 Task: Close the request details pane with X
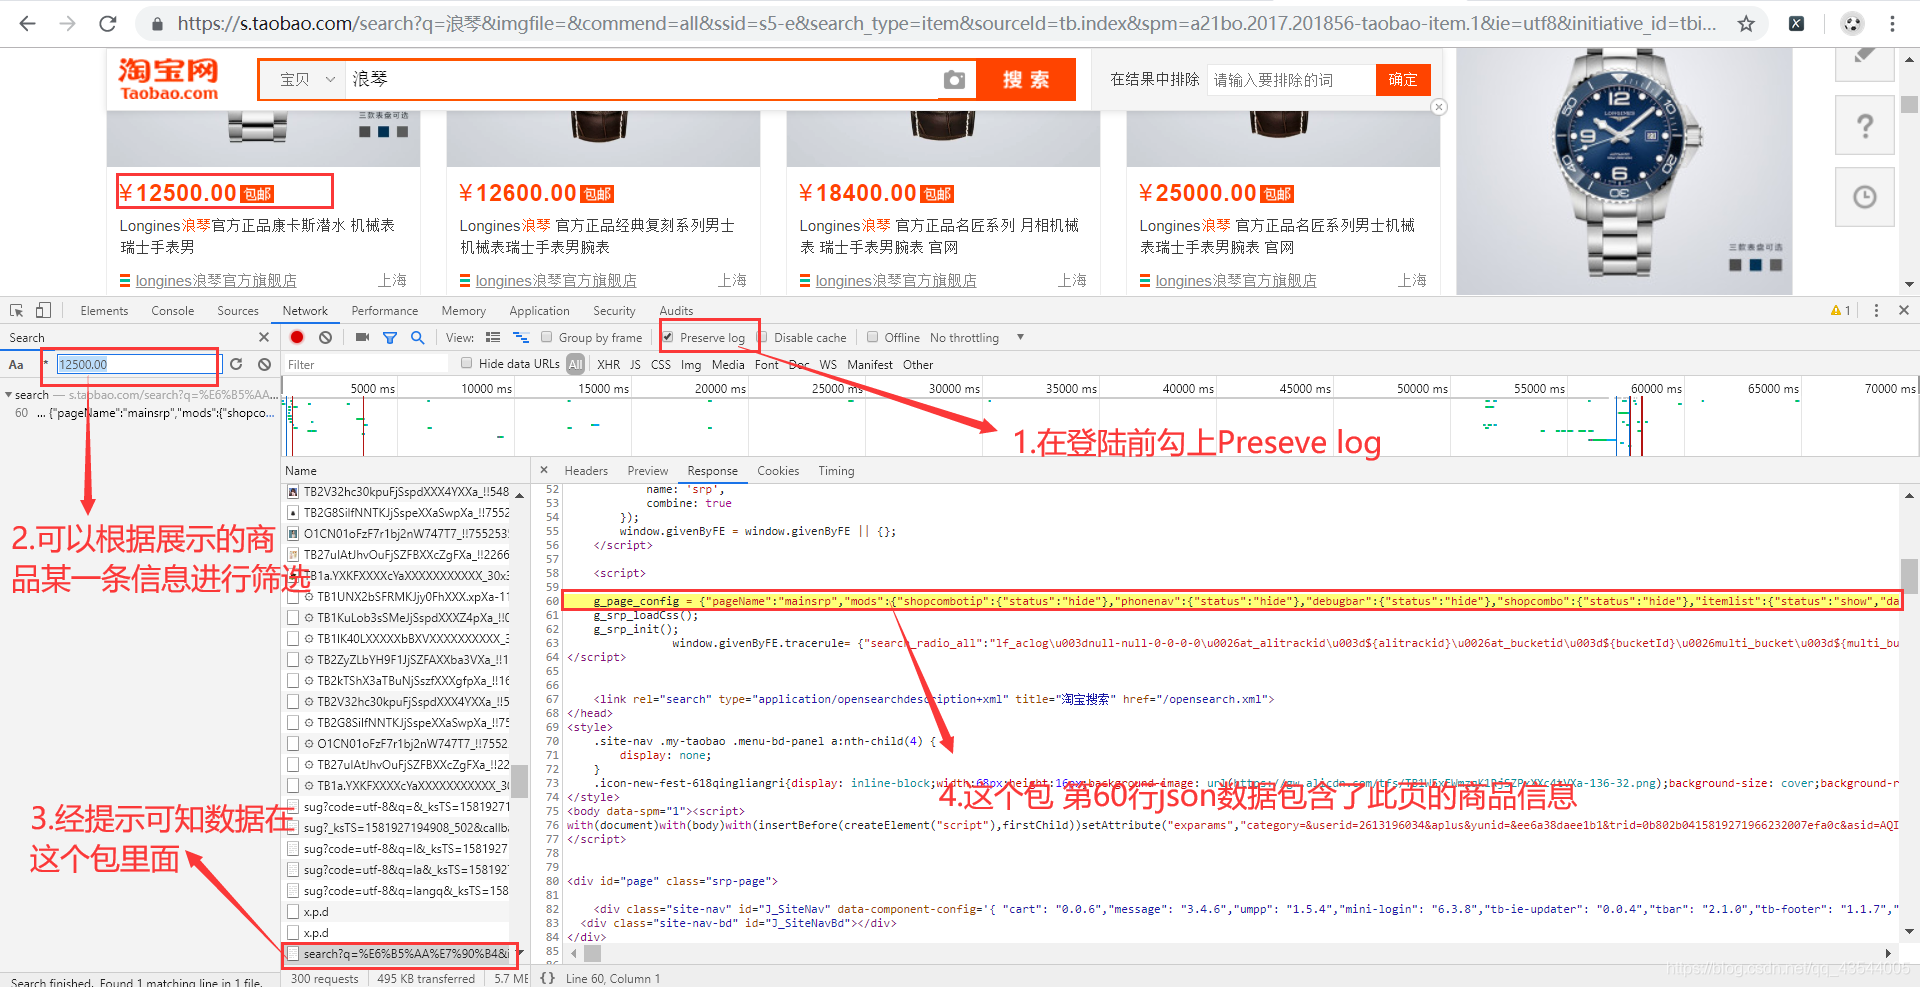pos(544,470)
